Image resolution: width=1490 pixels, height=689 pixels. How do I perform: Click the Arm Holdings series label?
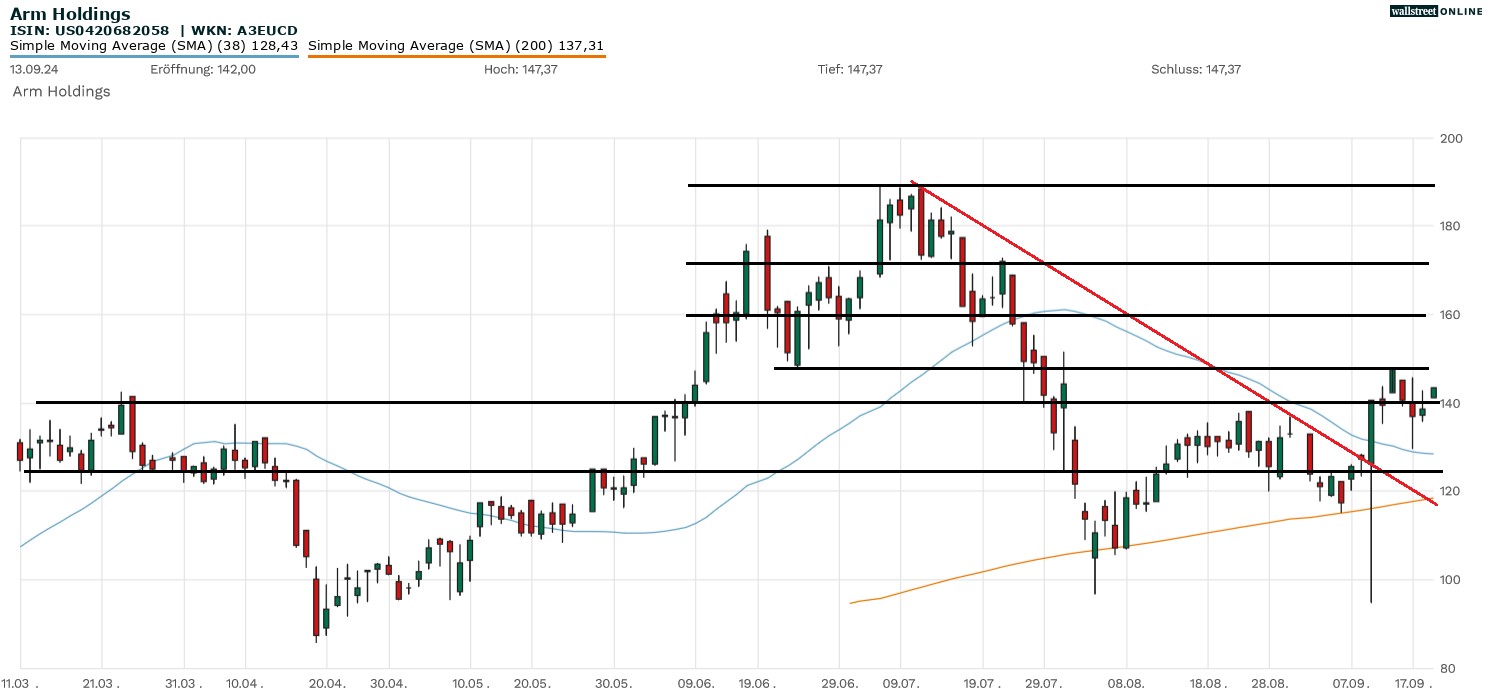pos(61,91)
